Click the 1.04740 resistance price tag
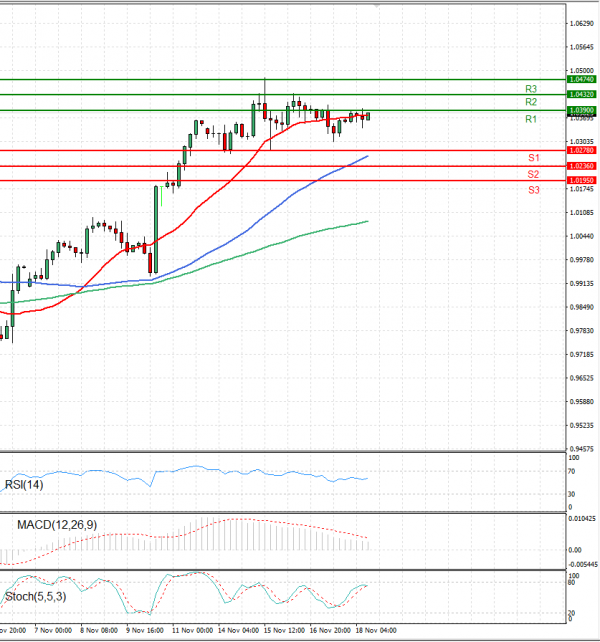The image size is (600, 642). (x=582, y=79)
